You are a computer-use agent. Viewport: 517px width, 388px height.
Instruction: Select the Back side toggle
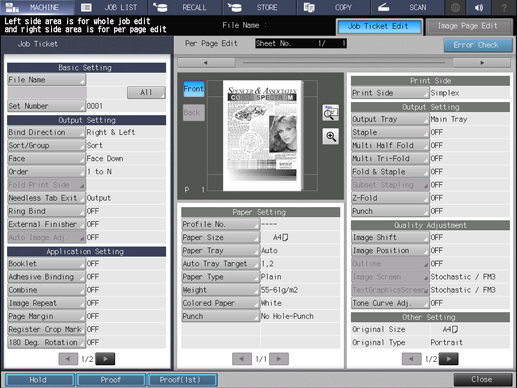click(x=194, y=113)
